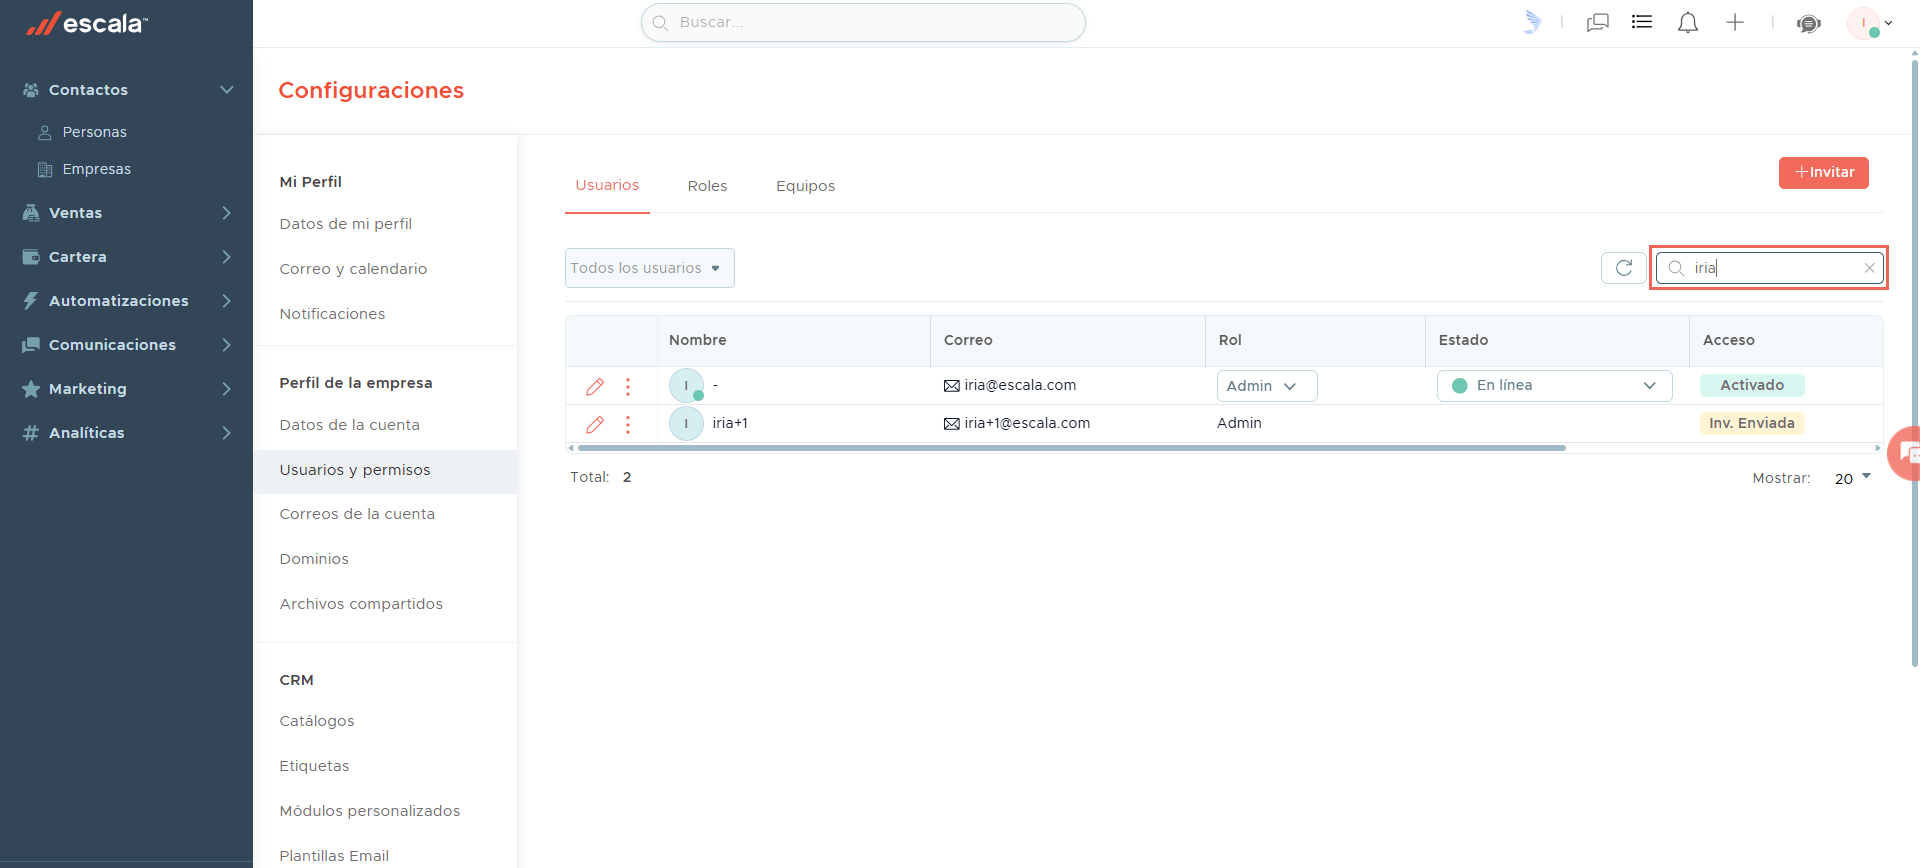Click the blue bird assistant icon

tap(1532, 22)
